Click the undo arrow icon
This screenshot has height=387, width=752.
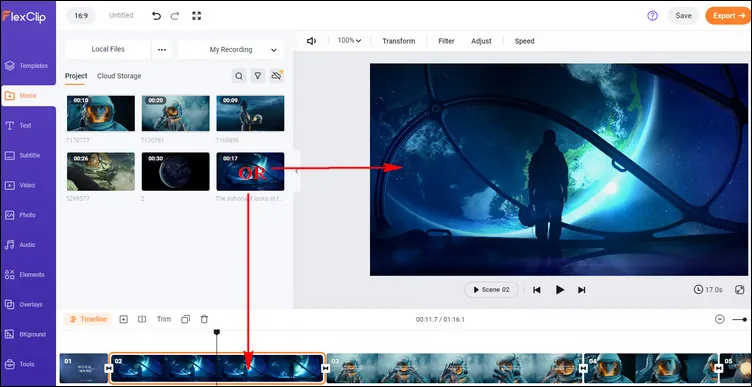(x=156, y=16)
